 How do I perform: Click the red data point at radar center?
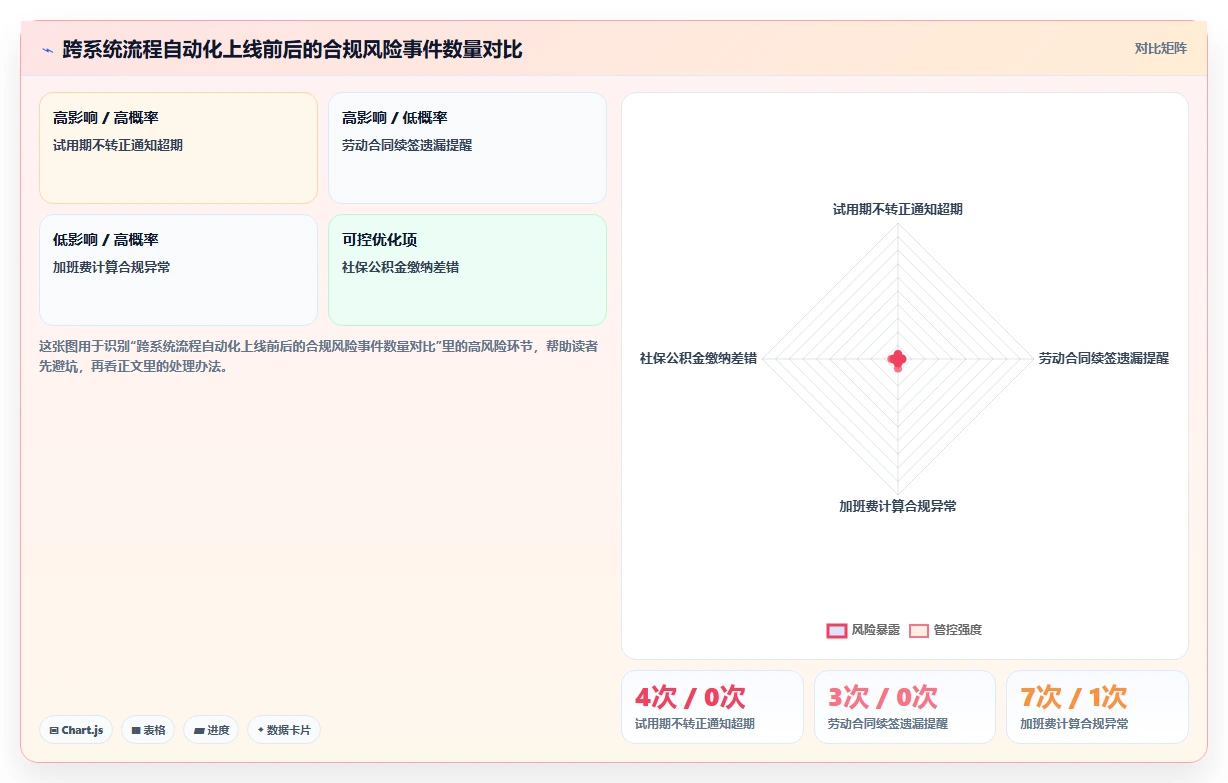click(x=898, y=360)
